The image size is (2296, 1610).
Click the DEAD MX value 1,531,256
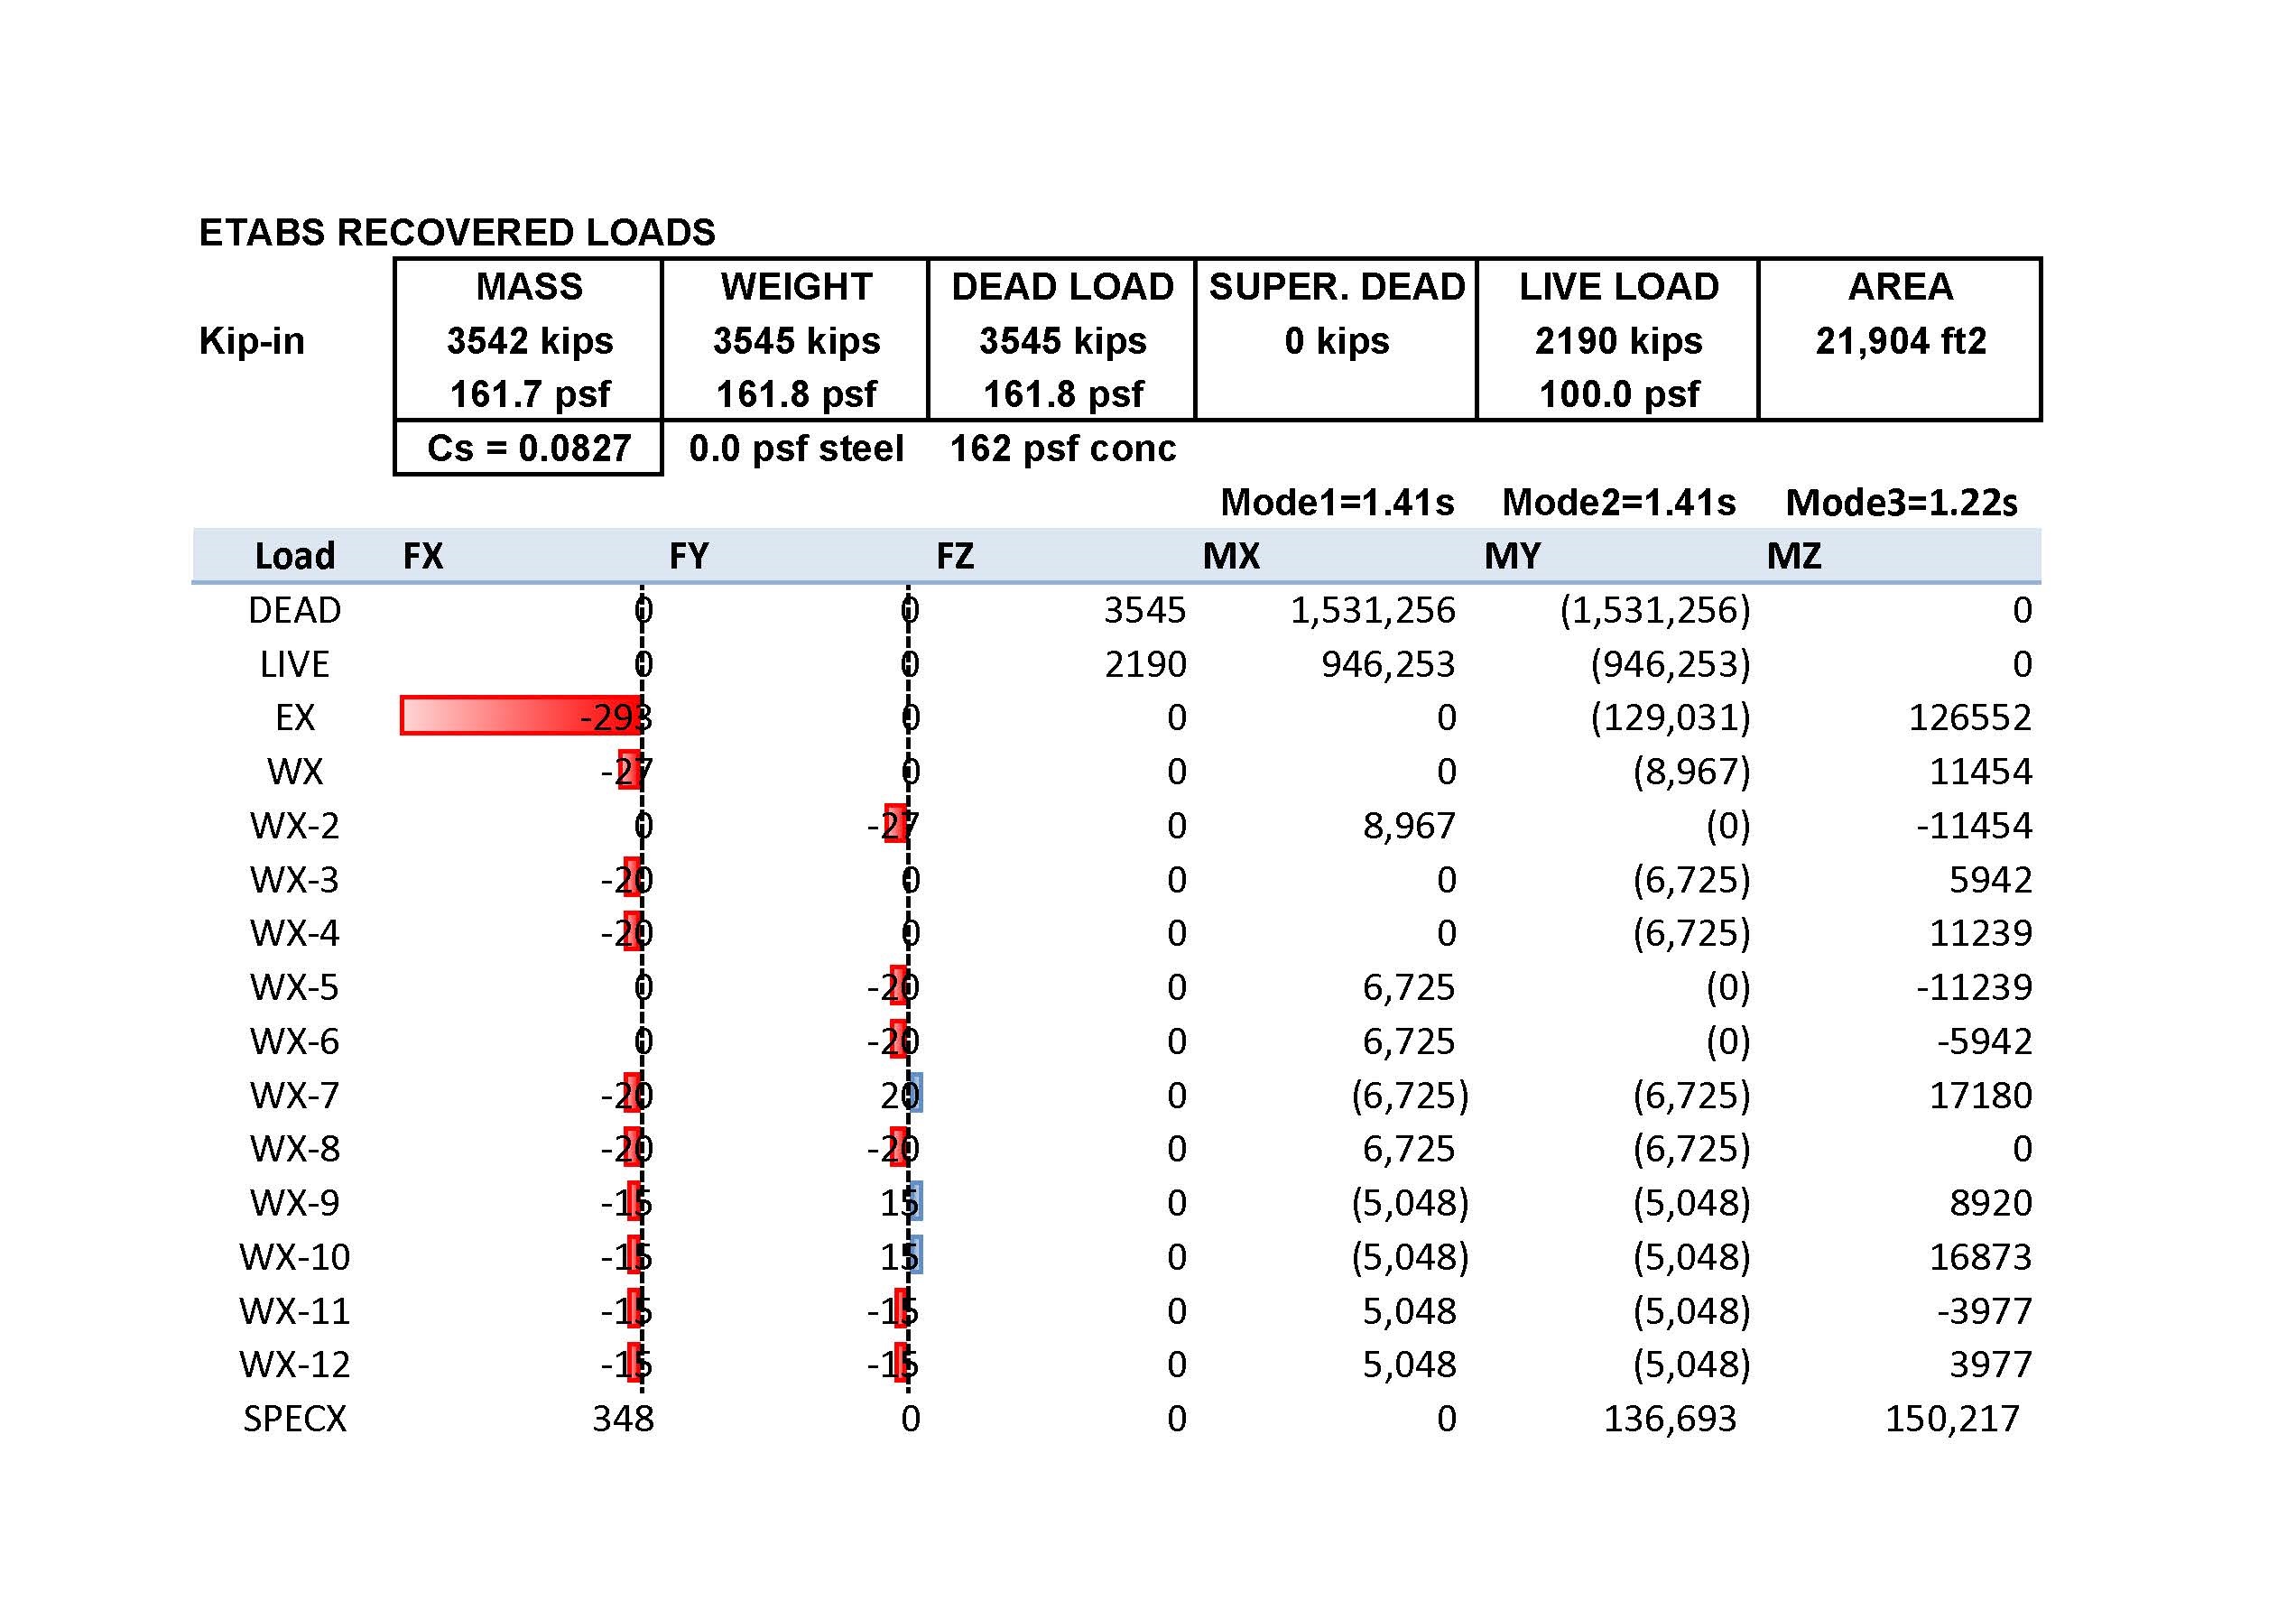(1372, 610)
